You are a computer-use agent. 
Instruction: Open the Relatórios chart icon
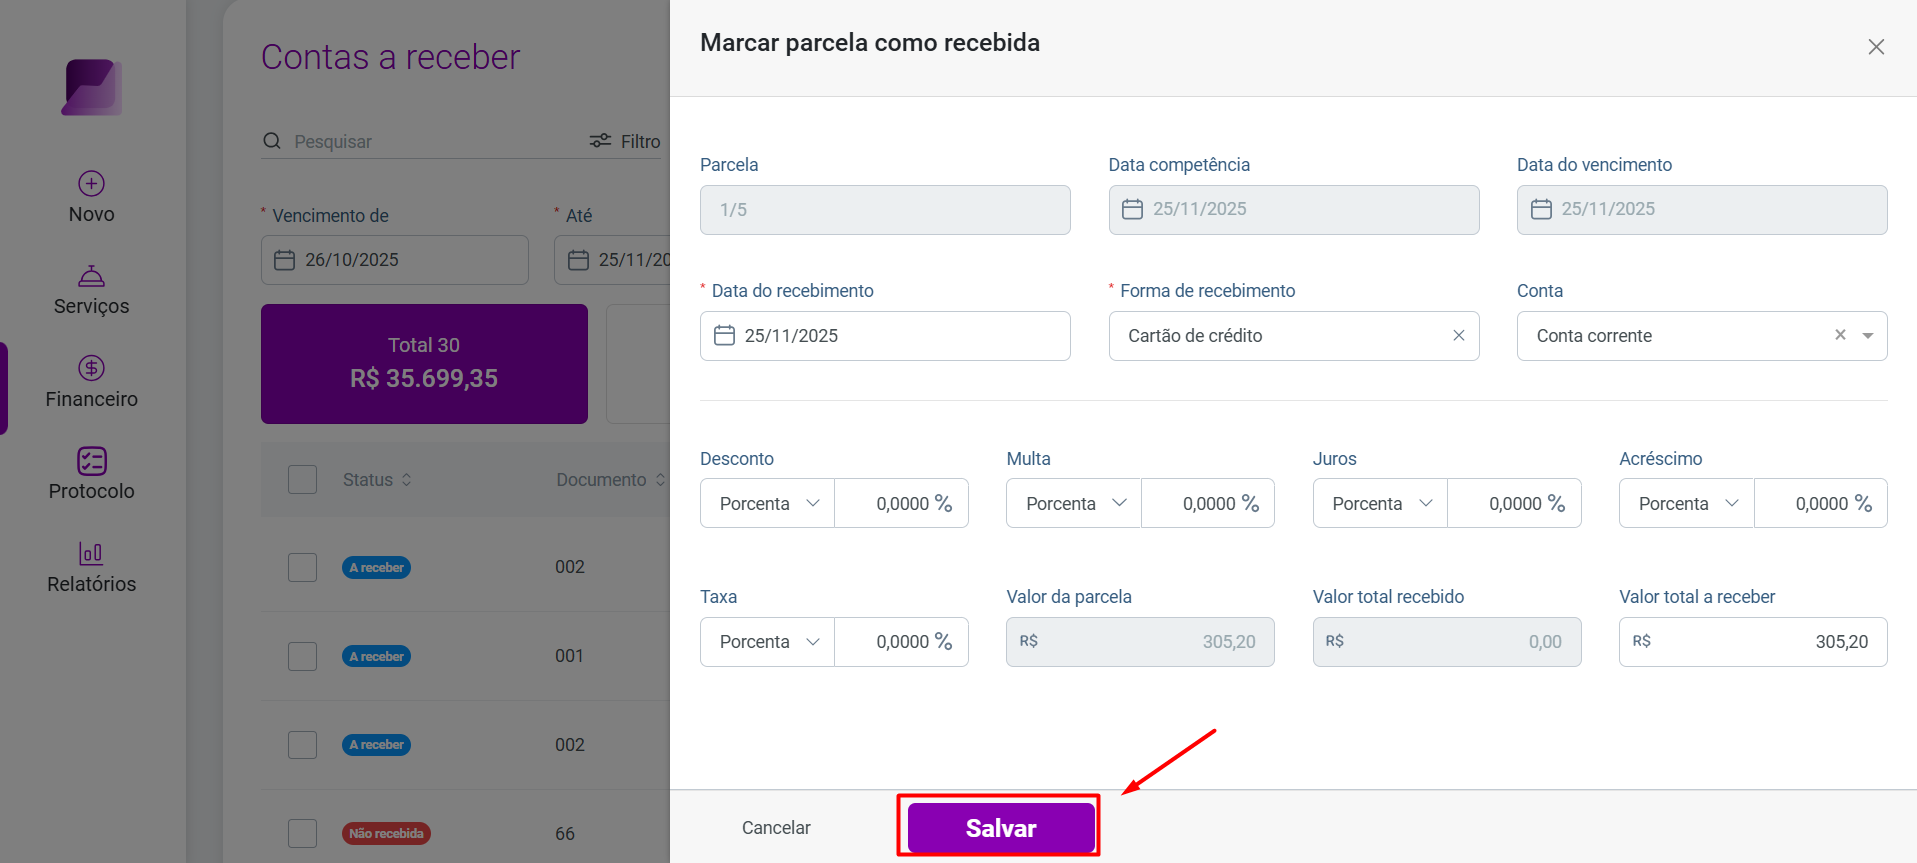pos(91,553)
